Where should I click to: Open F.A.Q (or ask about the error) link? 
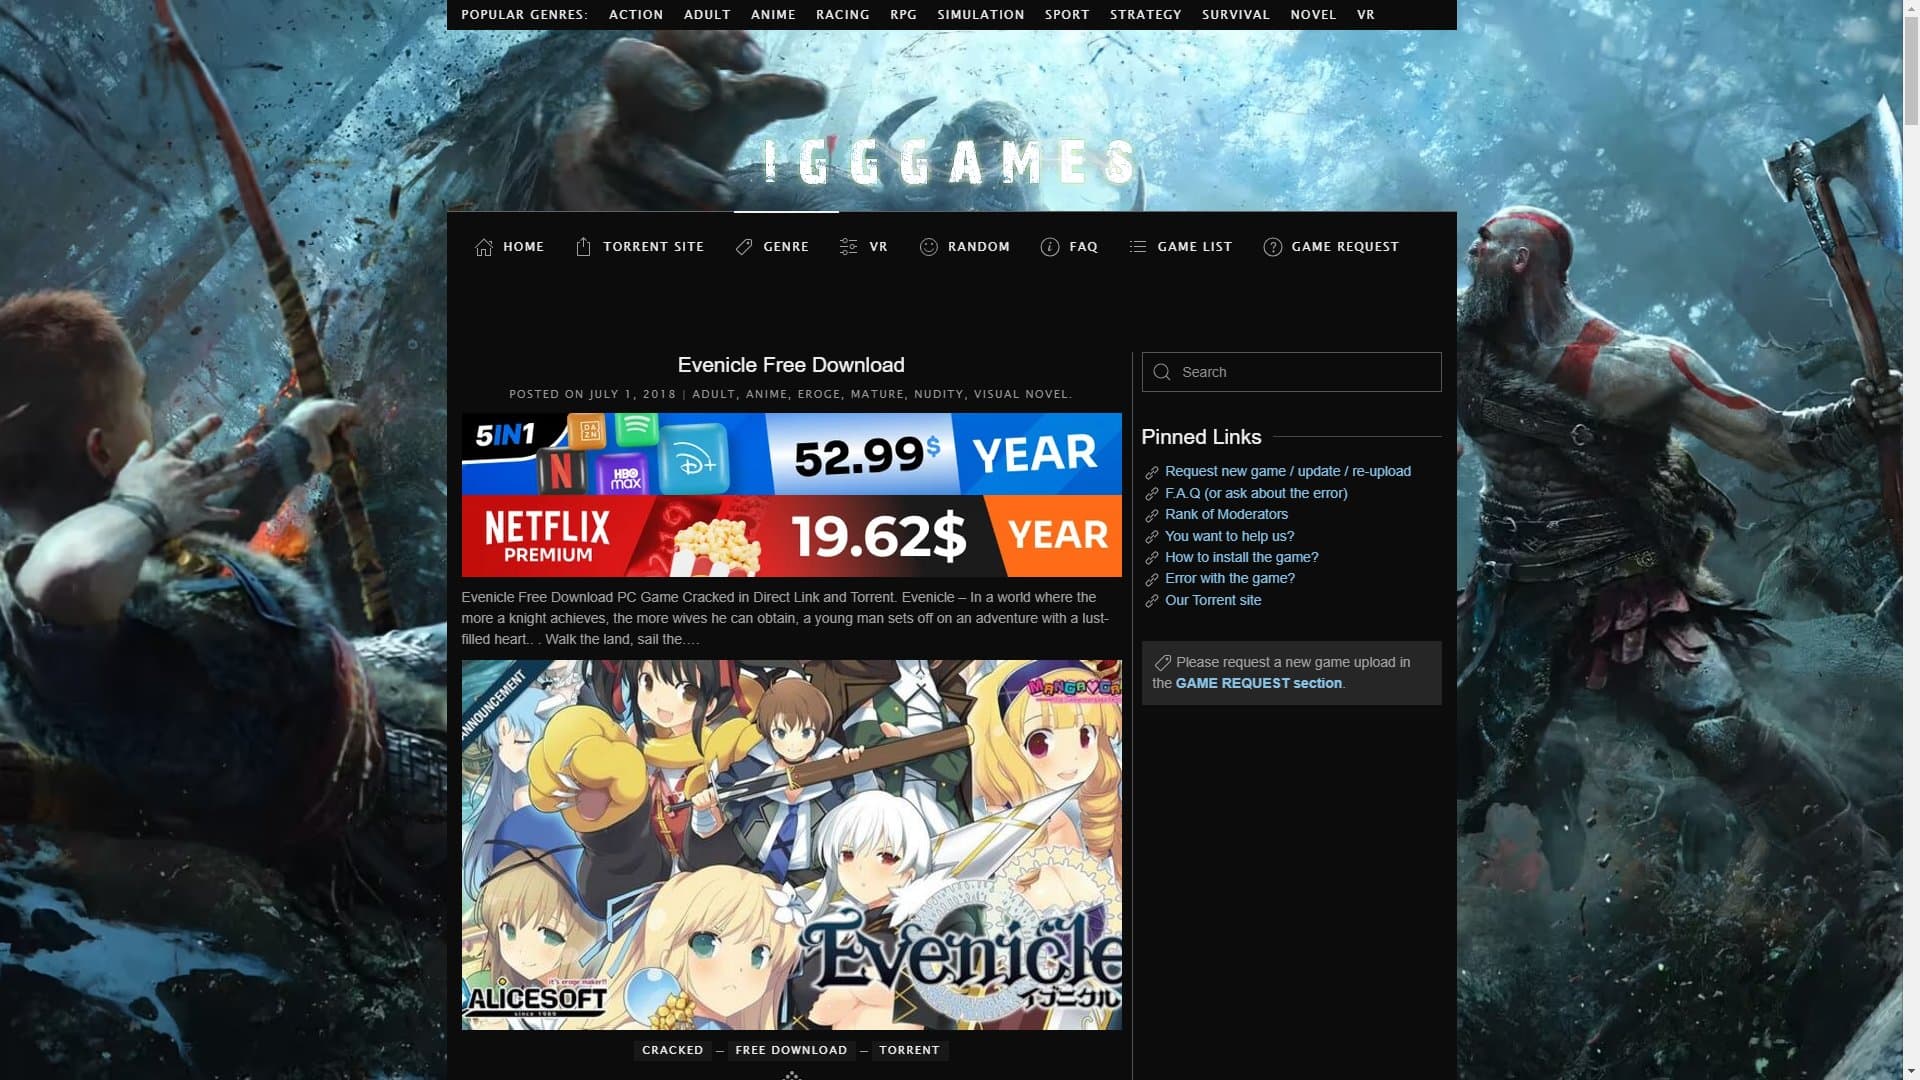coord(1255,493)
